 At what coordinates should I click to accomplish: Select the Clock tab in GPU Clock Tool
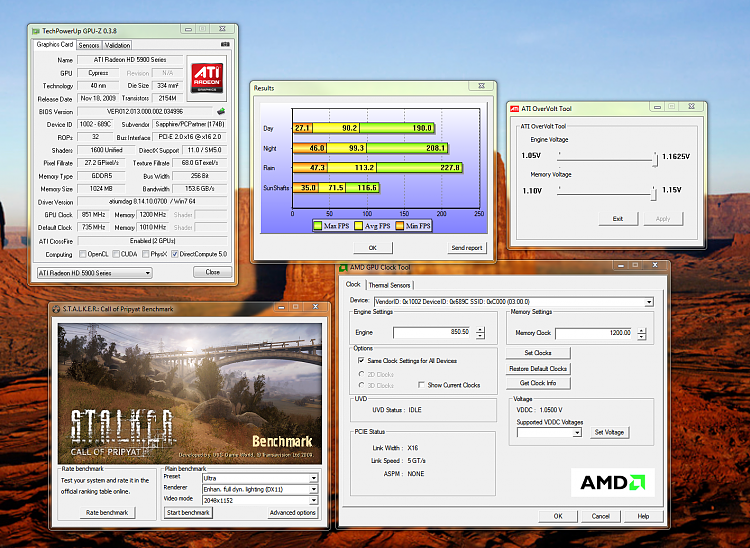pos(353,285)
